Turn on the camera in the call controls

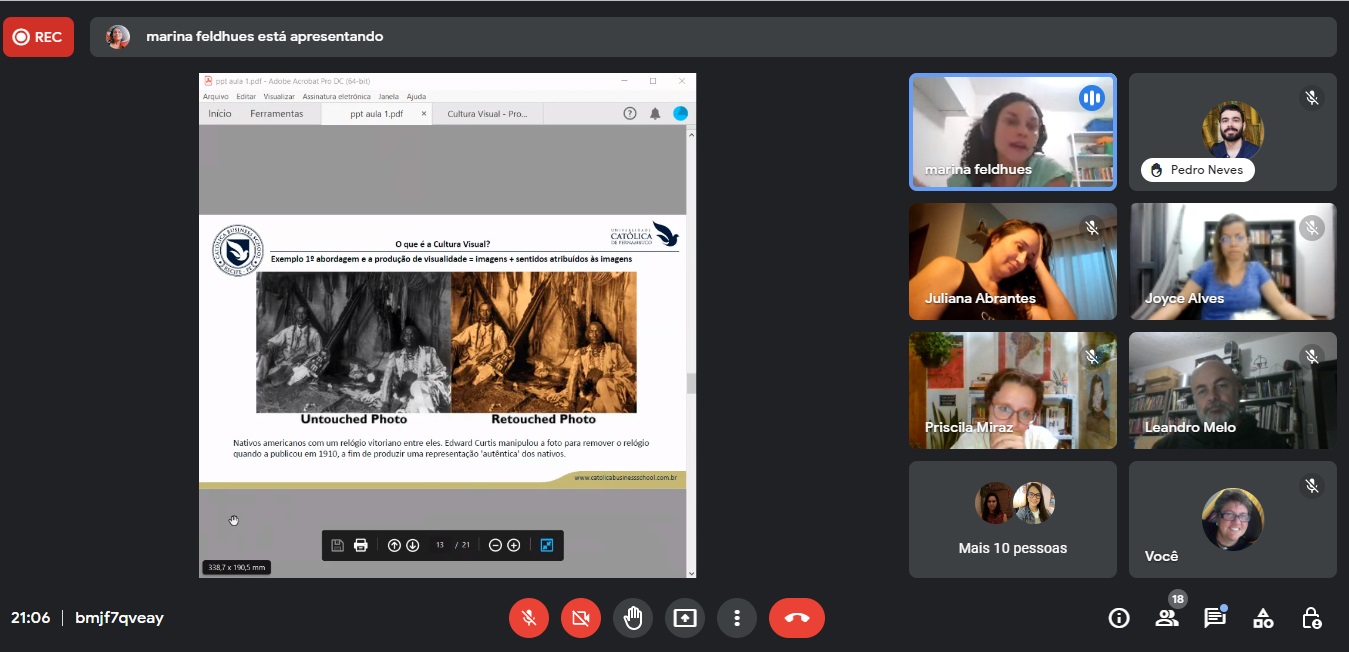tap(581, 618)
